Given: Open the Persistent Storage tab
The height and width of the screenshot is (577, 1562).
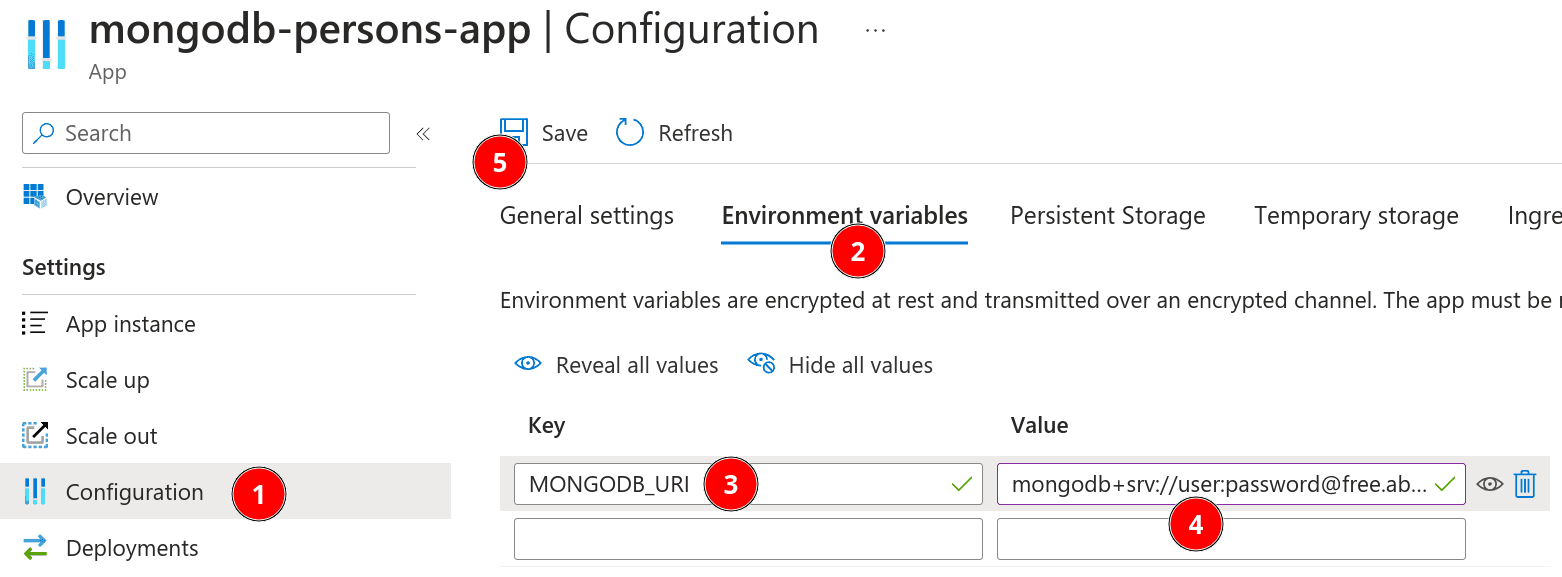Looking at the screenshot, I should point(1107,216).
